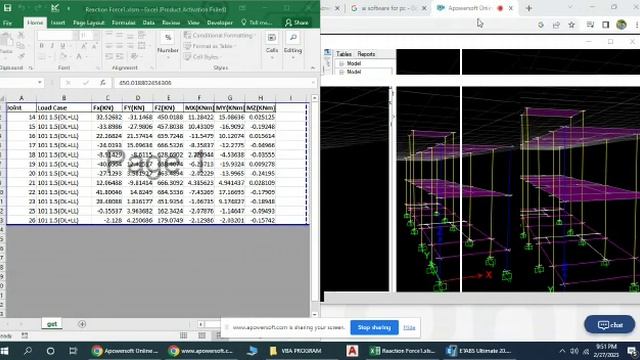640x360 pixels.
Task: Click the Hide link in the sharing bar
Action: [x=409, y=327]
